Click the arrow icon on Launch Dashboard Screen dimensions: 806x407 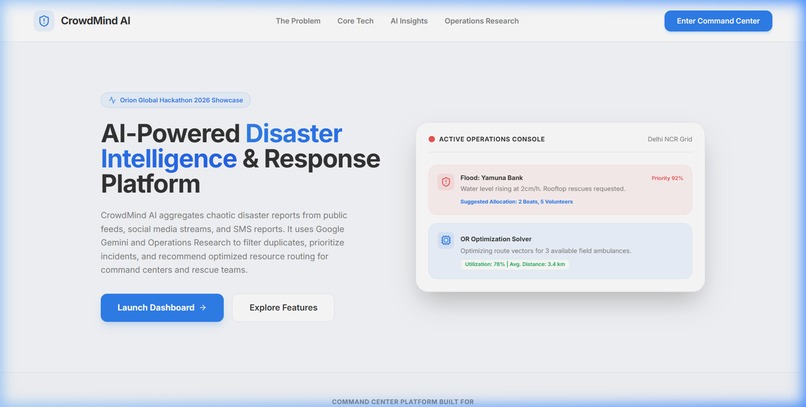pyautogui.click(x=203, y=308)
